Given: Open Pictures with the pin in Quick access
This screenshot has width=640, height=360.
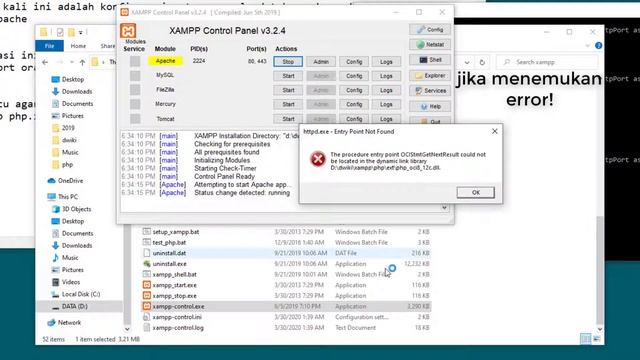Looking at the screenshot, I should (68, 116).
